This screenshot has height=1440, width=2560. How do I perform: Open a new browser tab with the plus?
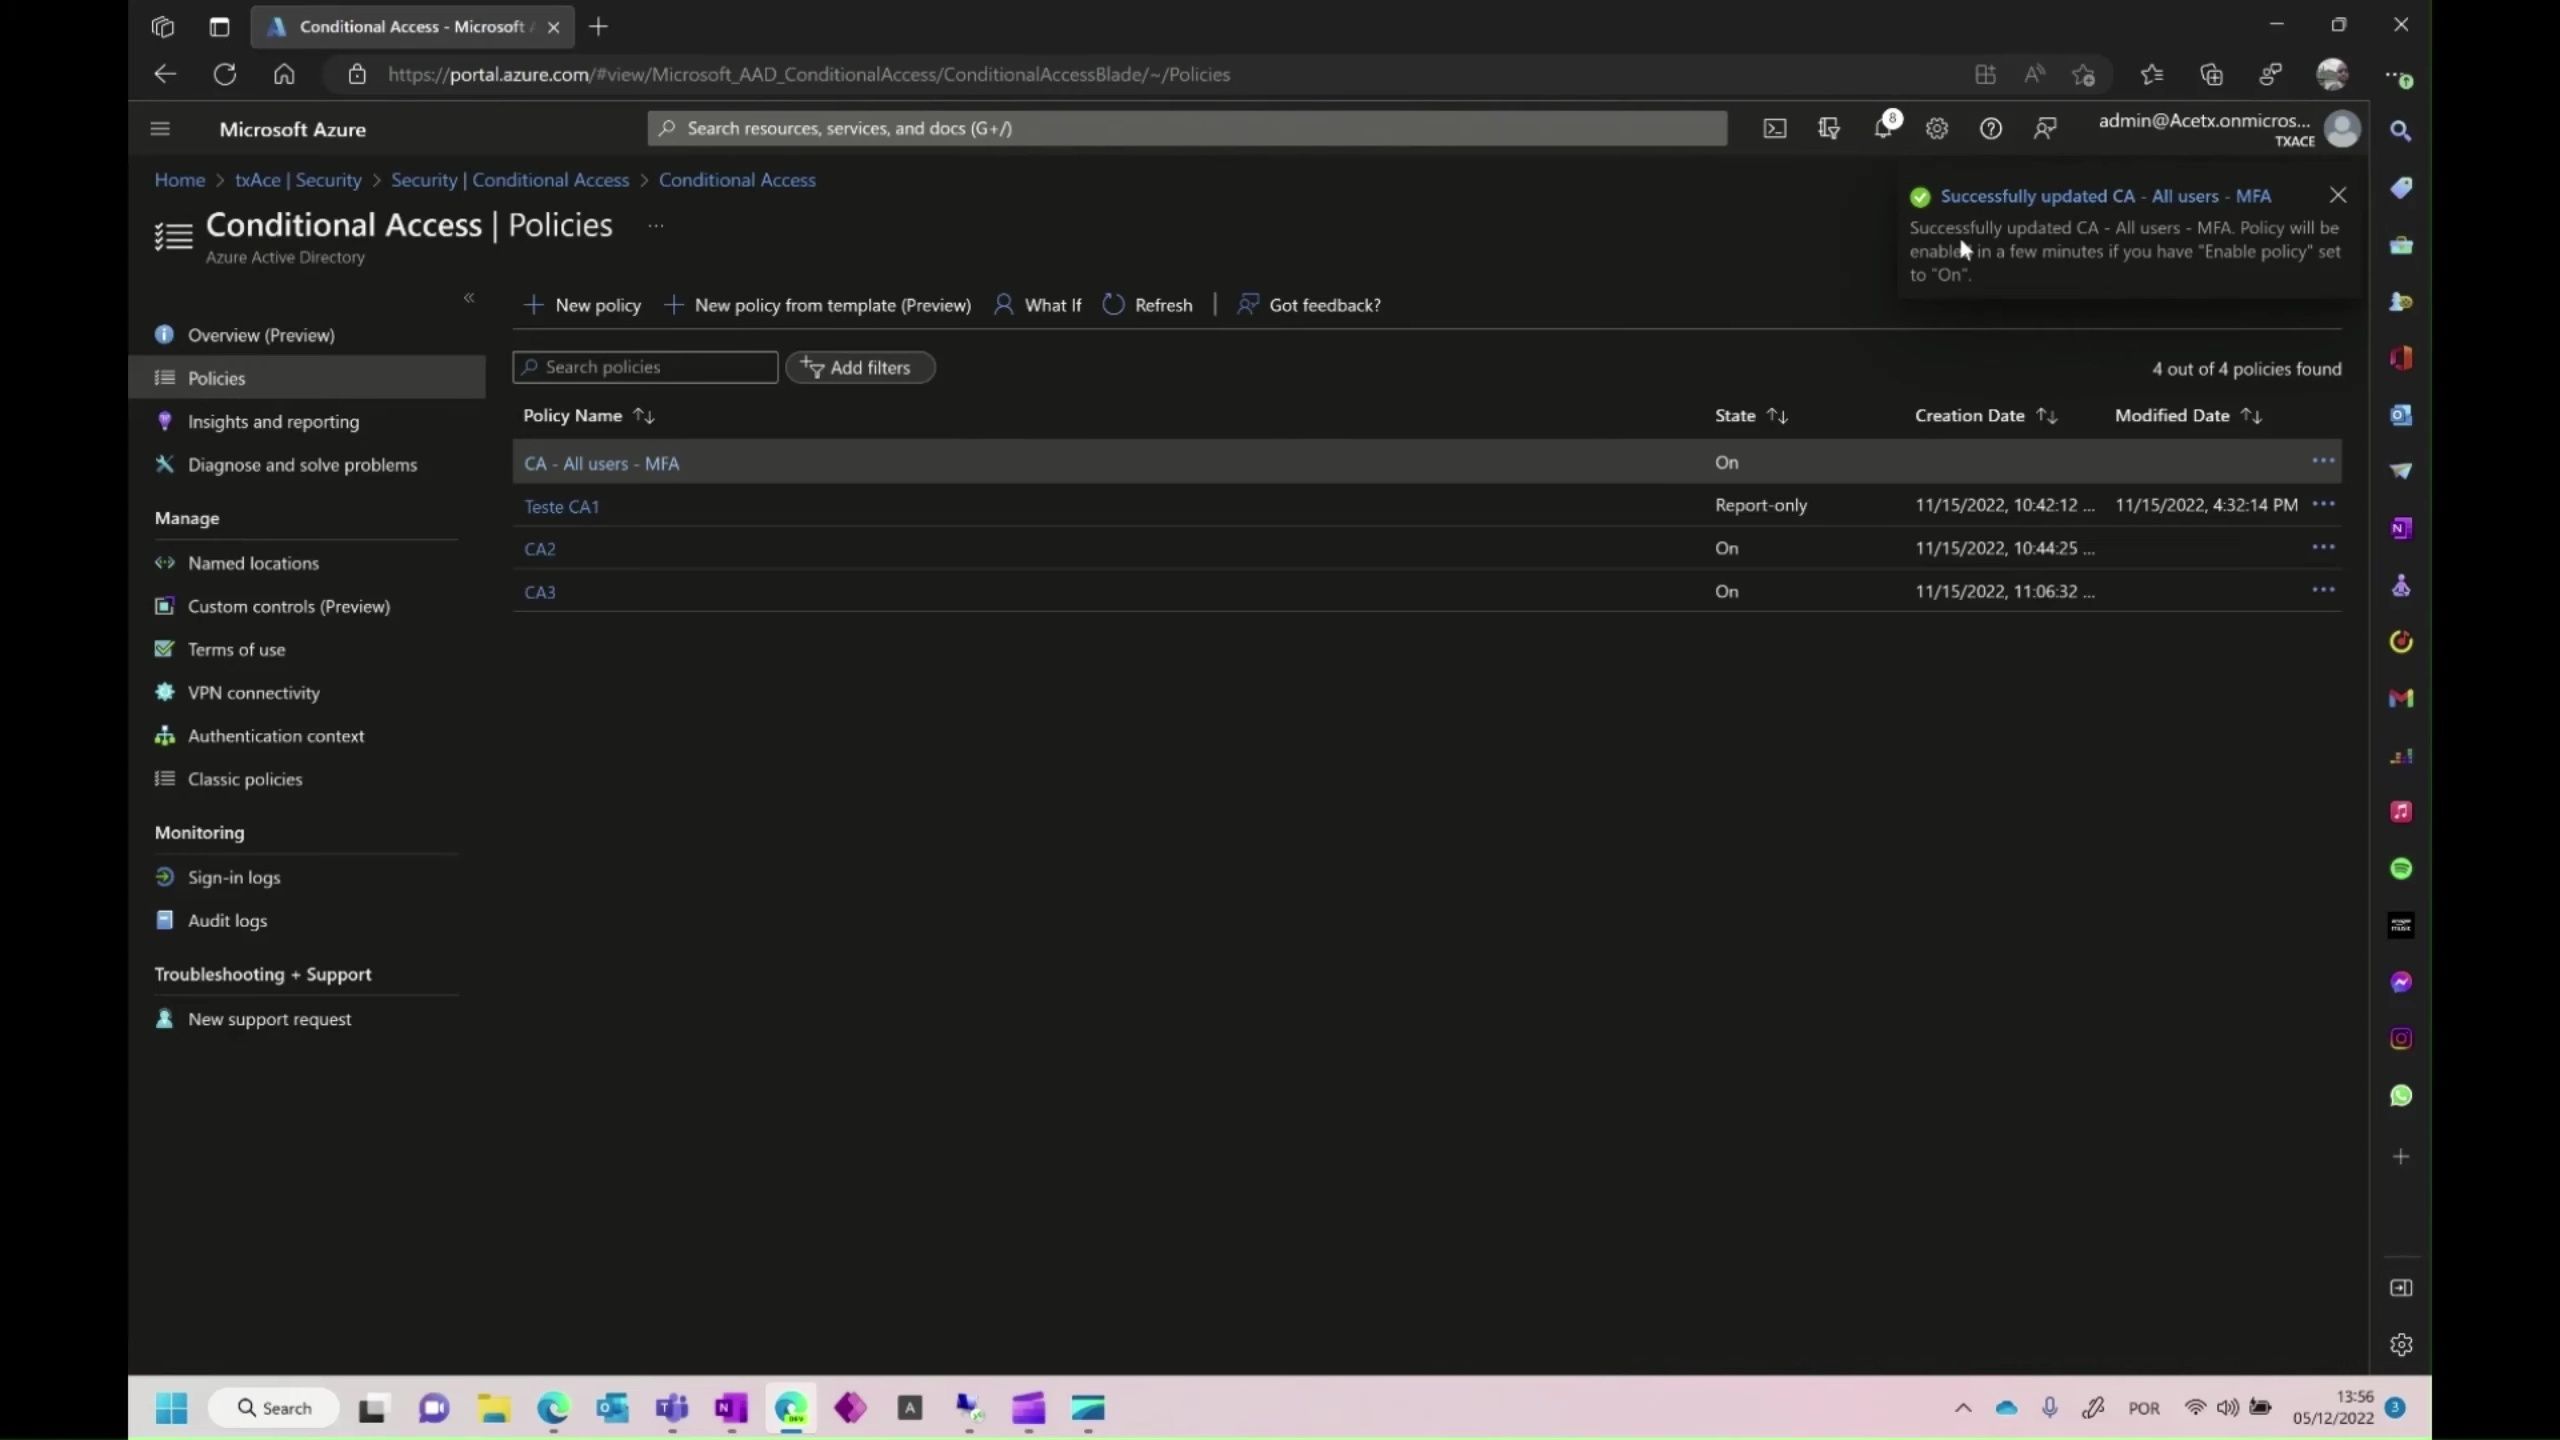598,27
